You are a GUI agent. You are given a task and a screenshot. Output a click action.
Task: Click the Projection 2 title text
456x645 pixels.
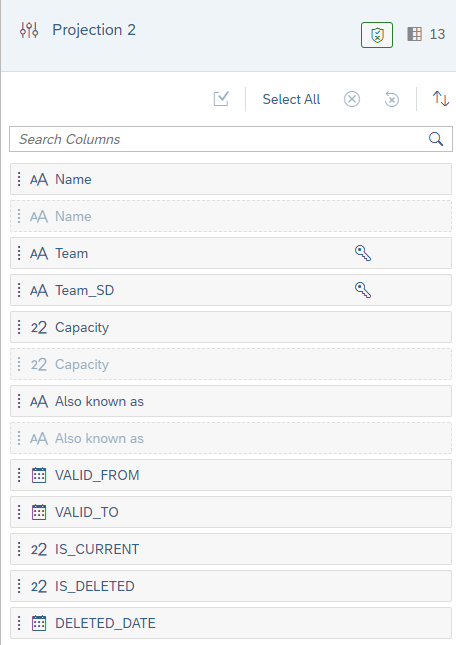(94, 30)
